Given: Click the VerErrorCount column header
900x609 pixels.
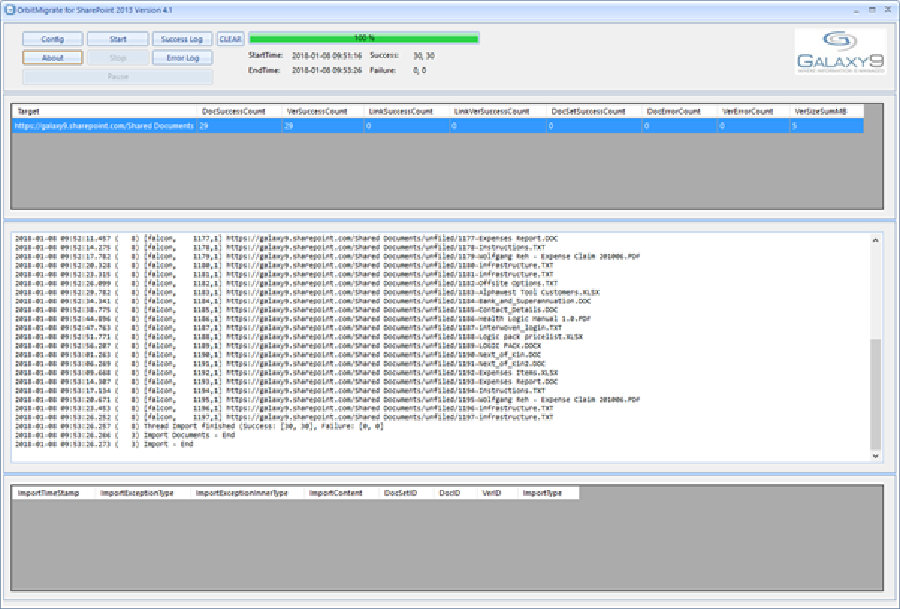Looking at the screenshot, I should point(754,111).
